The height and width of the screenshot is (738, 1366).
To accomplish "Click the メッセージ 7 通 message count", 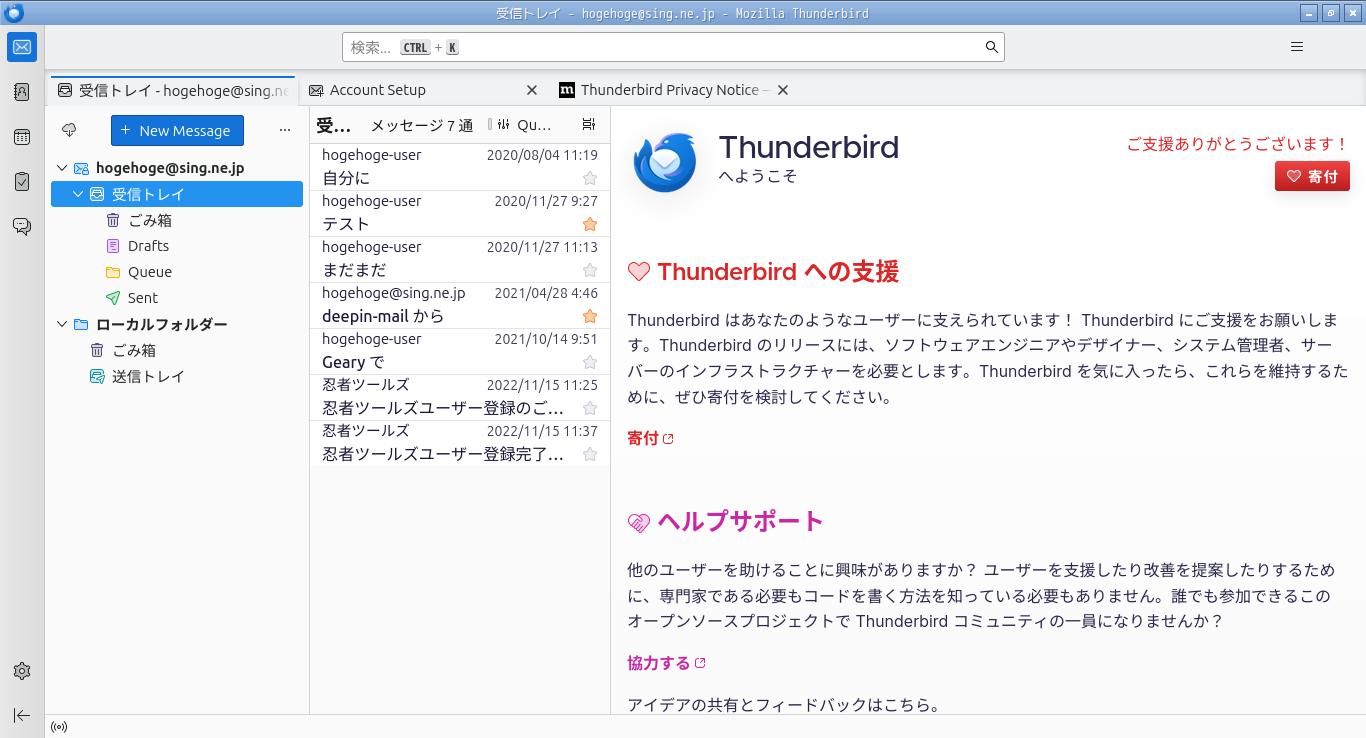I will 422,125.
